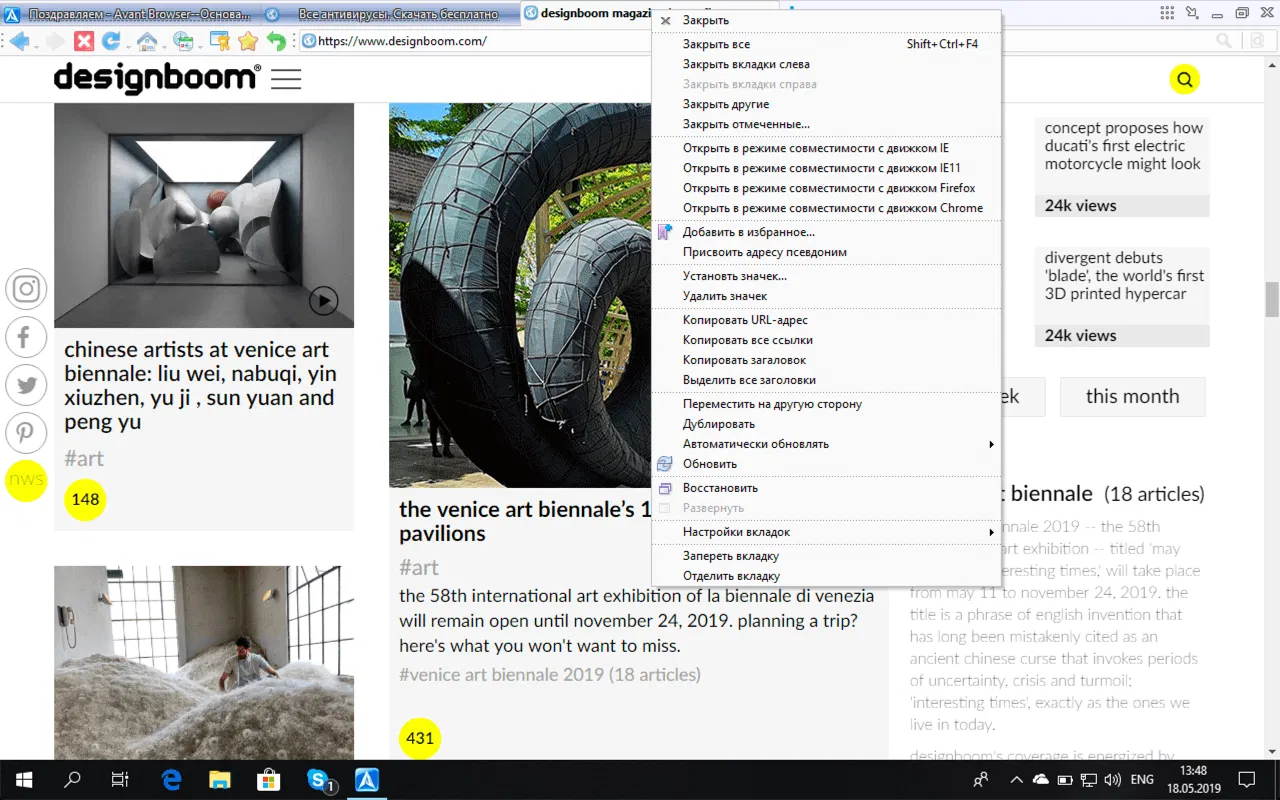Click the yellow 'nws' newsletter circle
This screenshot has height=800, width=1280.
pos(26,480)
